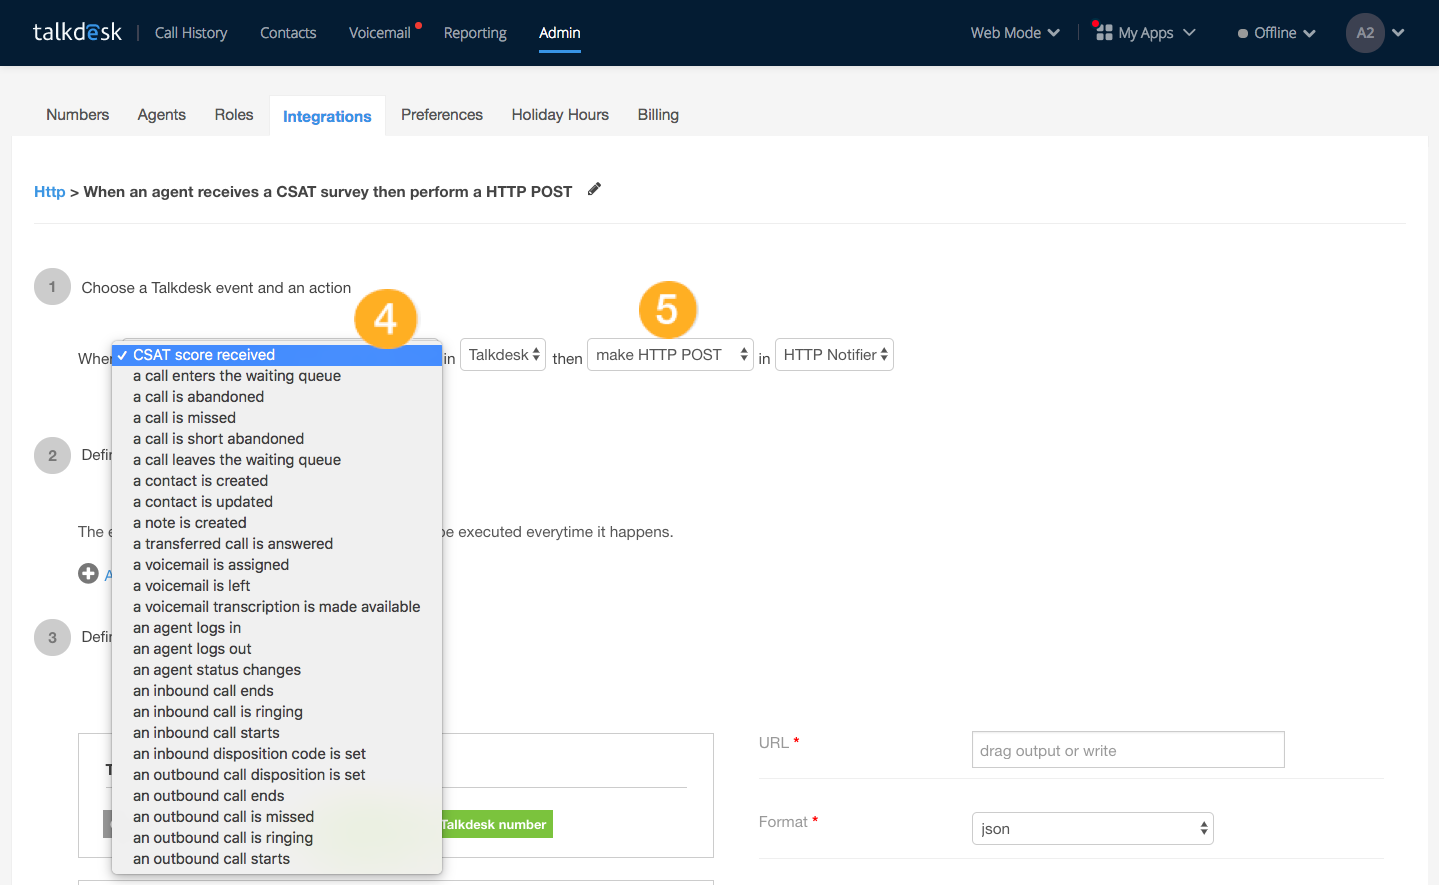Image resolution: width=1439 pixels, height=885 pixels.
Task: Click the URL input field
Action: click(x=1127, y=749)
